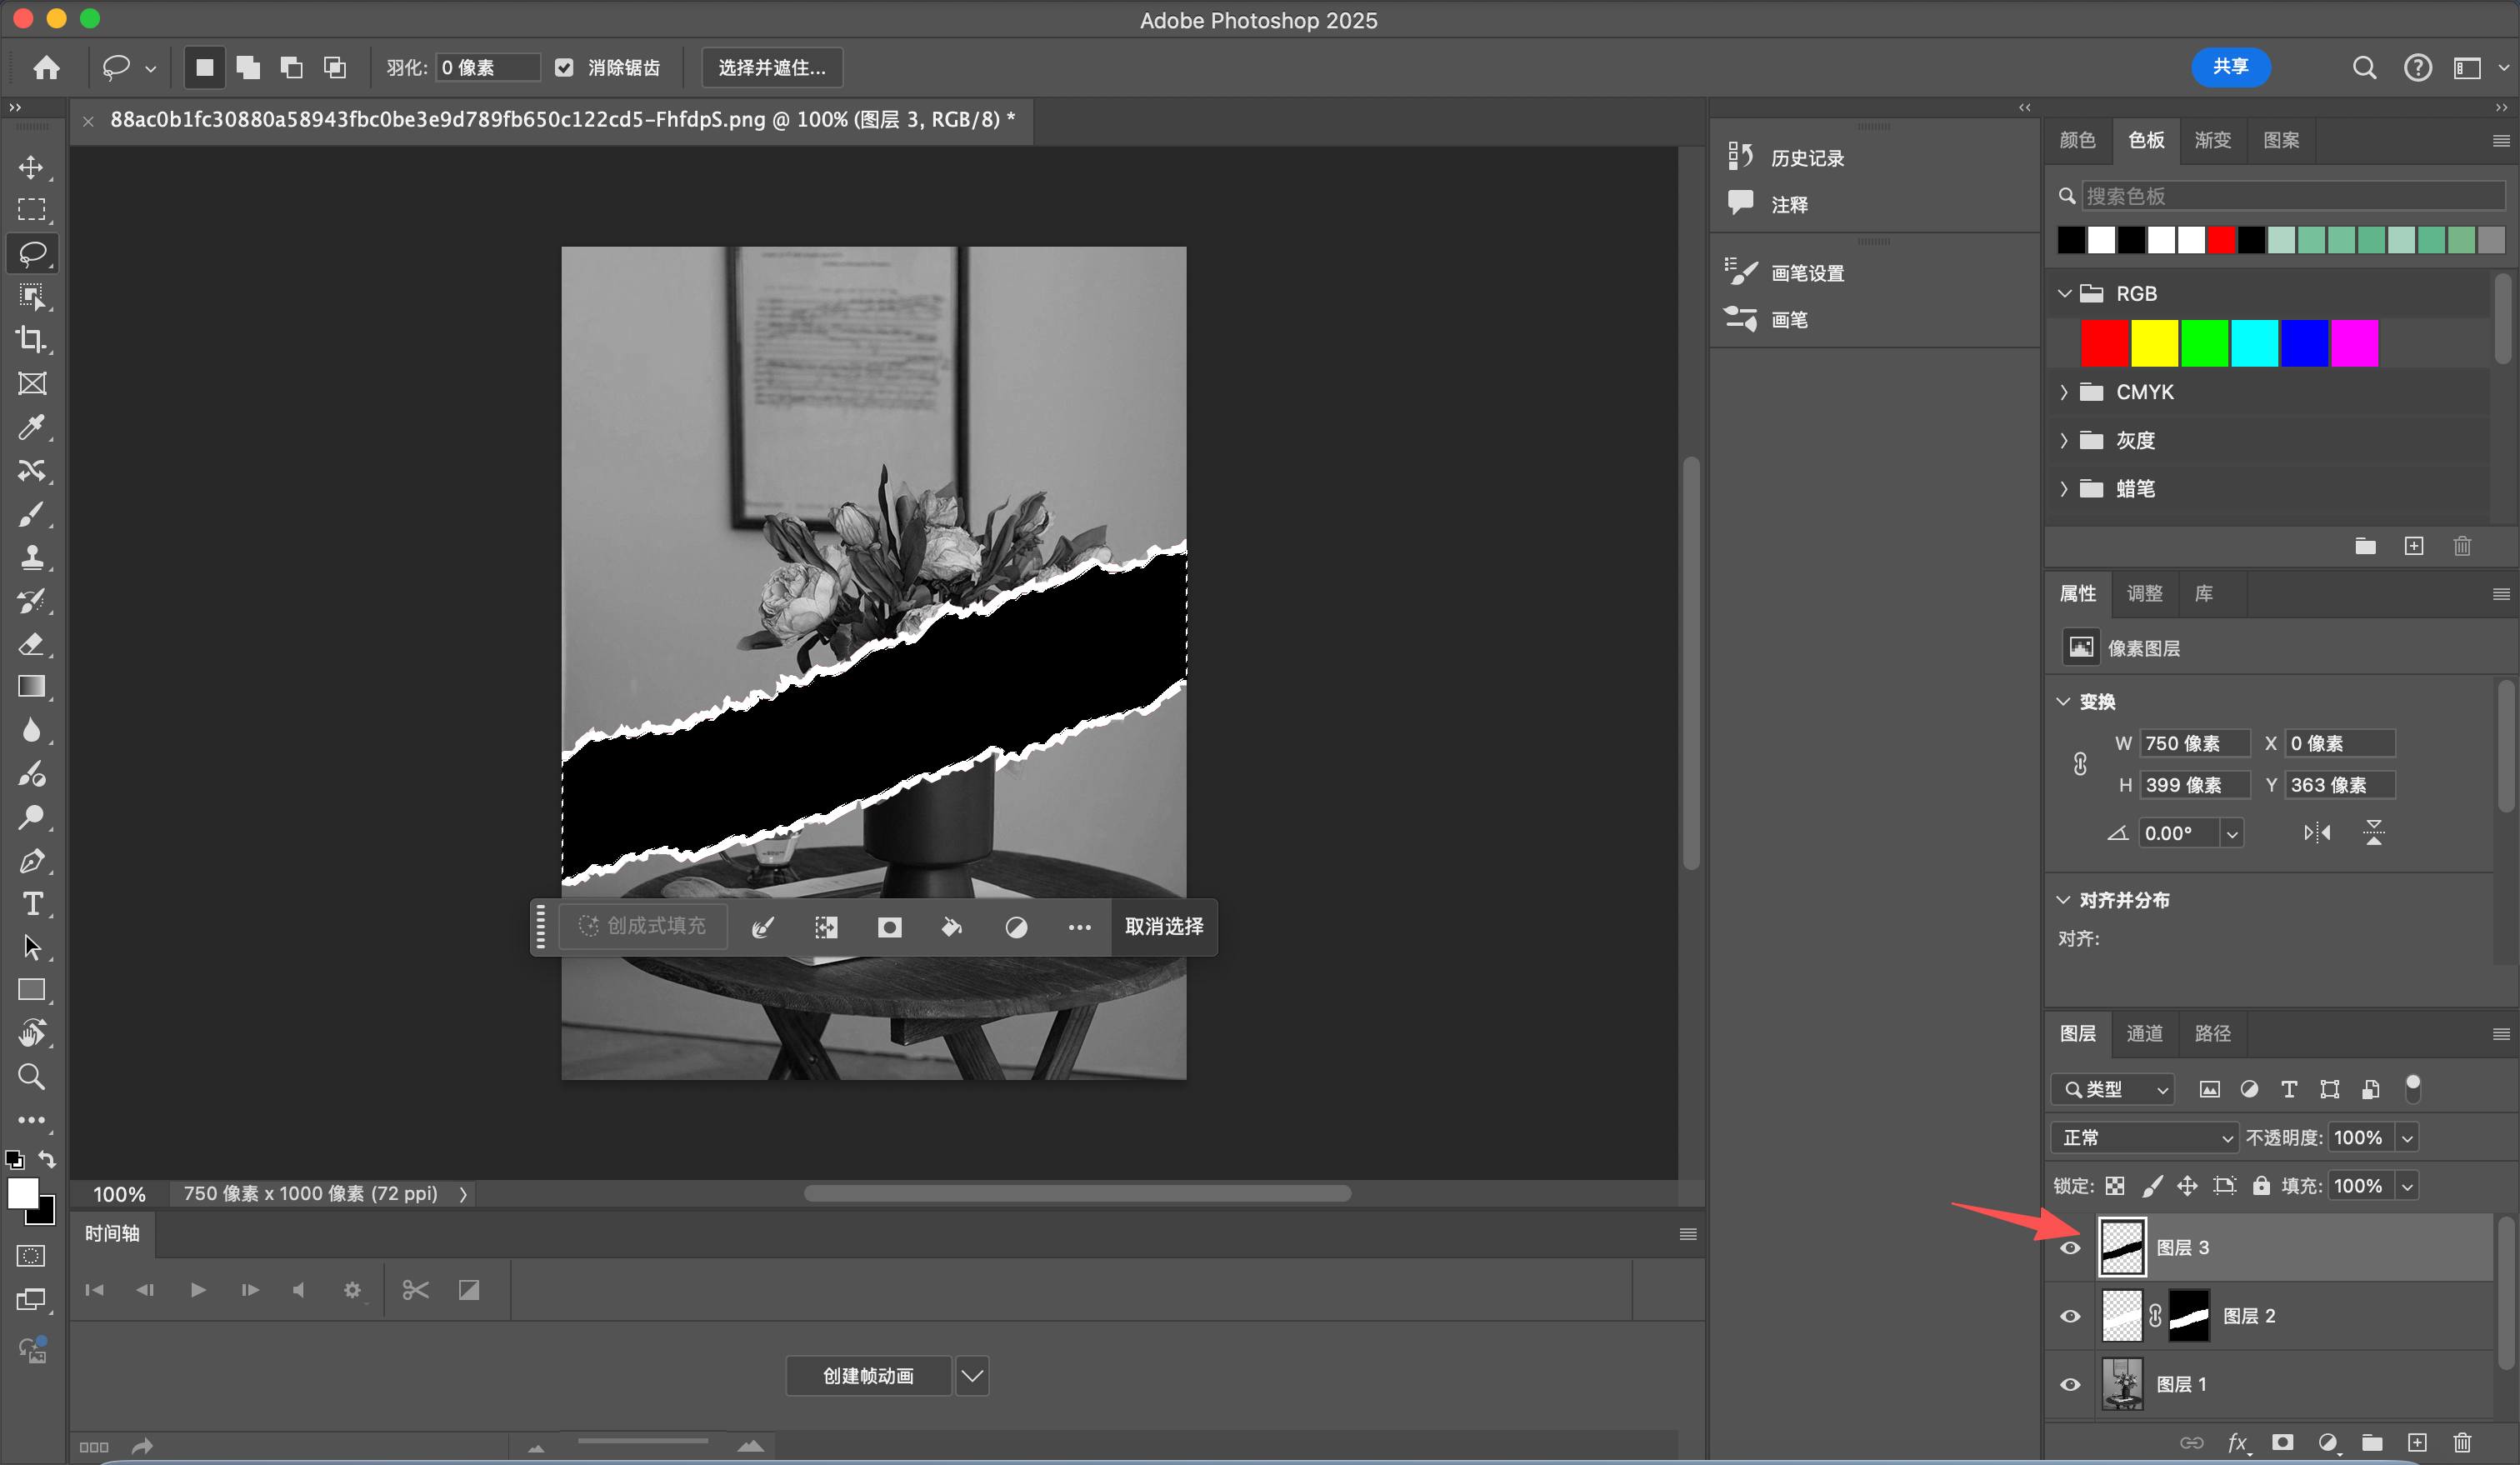Open the 不透明度 opacity dropdown arrow
This screenshot has width=2520, height=1465.
(2407, 1138)
